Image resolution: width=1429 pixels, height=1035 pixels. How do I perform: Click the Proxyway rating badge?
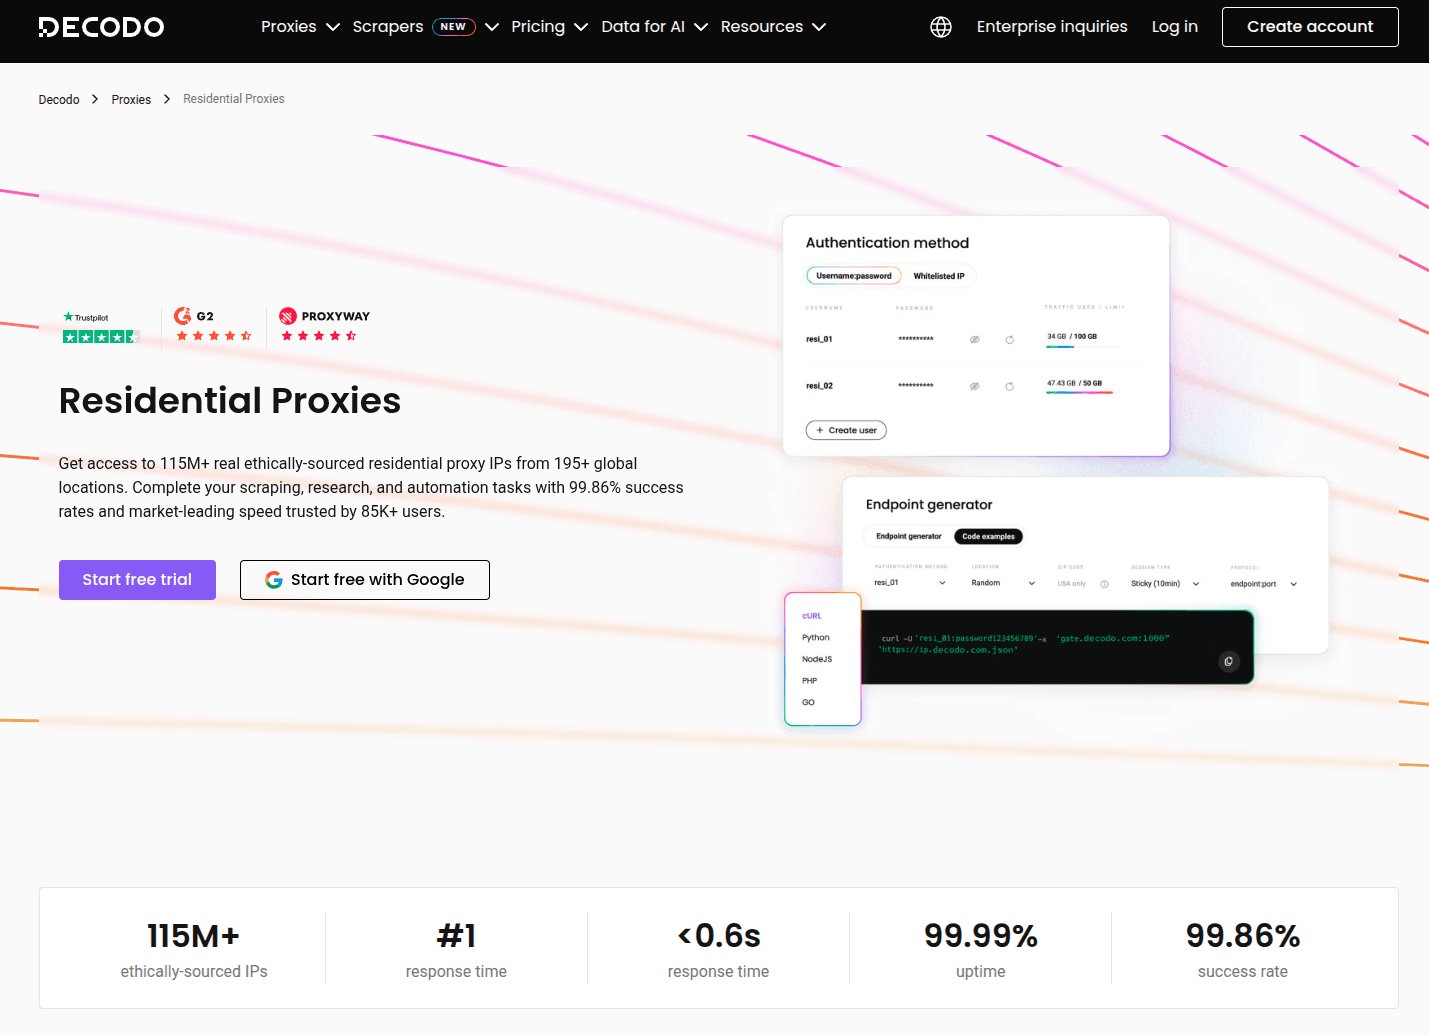click(x=324, y=326)
